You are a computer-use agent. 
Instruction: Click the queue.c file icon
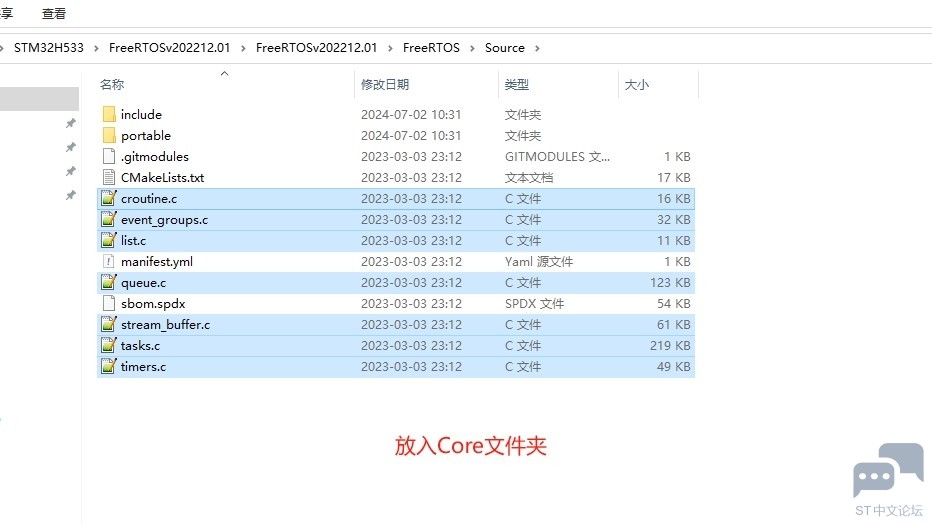109,282
